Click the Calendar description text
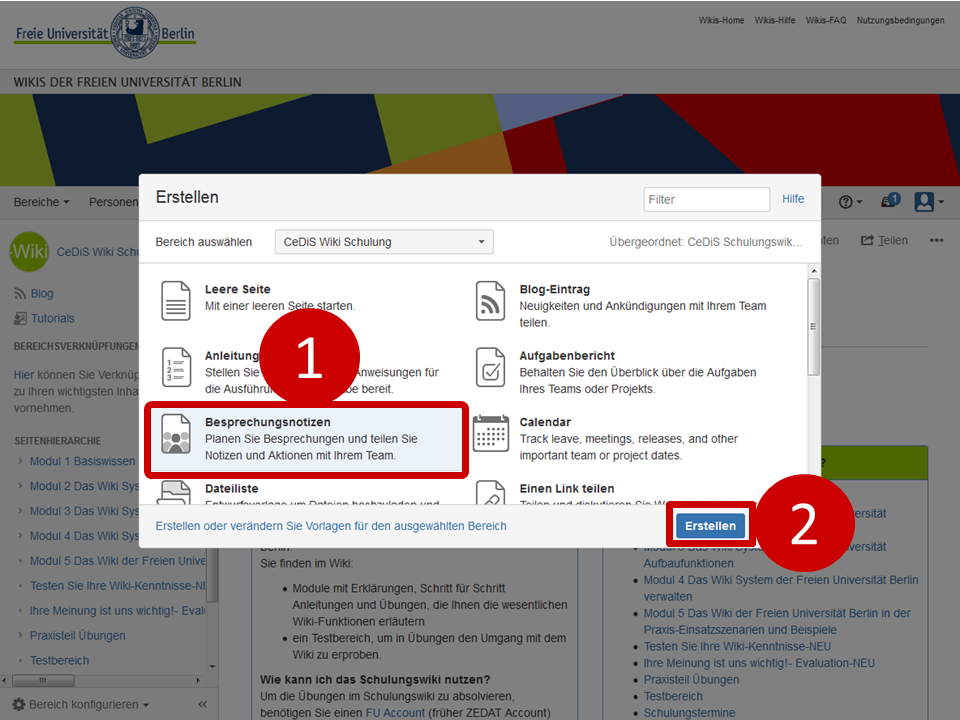The width and height of the screenshot is (960, 720). [629, 447]
